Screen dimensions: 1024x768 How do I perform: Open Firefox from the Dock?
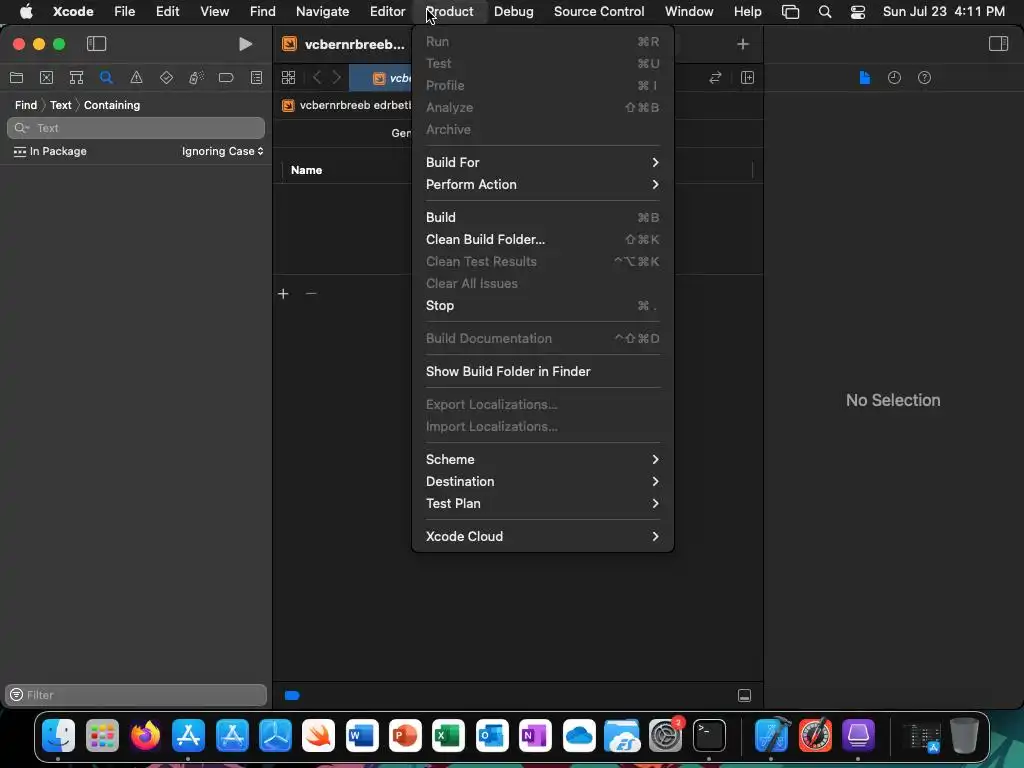pyautogui.click(x=145, y=736)
